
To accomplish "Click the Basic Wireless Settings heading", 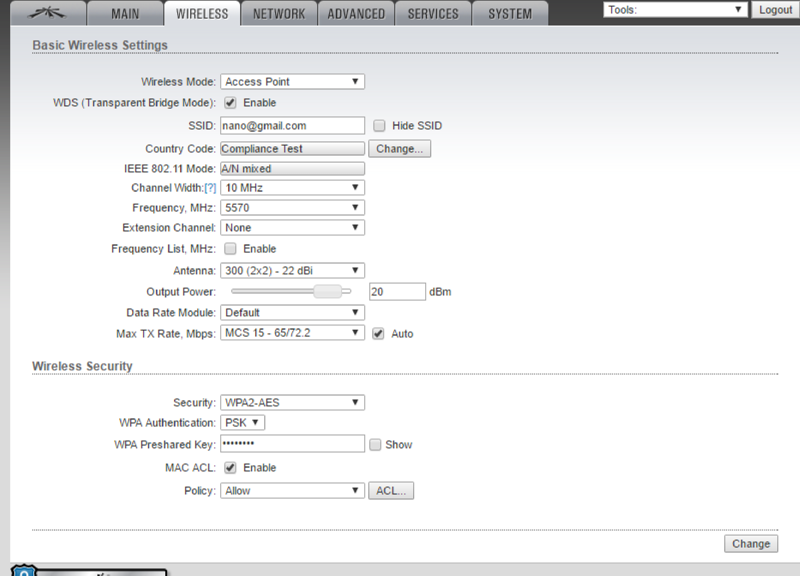I will coord(100,45).
